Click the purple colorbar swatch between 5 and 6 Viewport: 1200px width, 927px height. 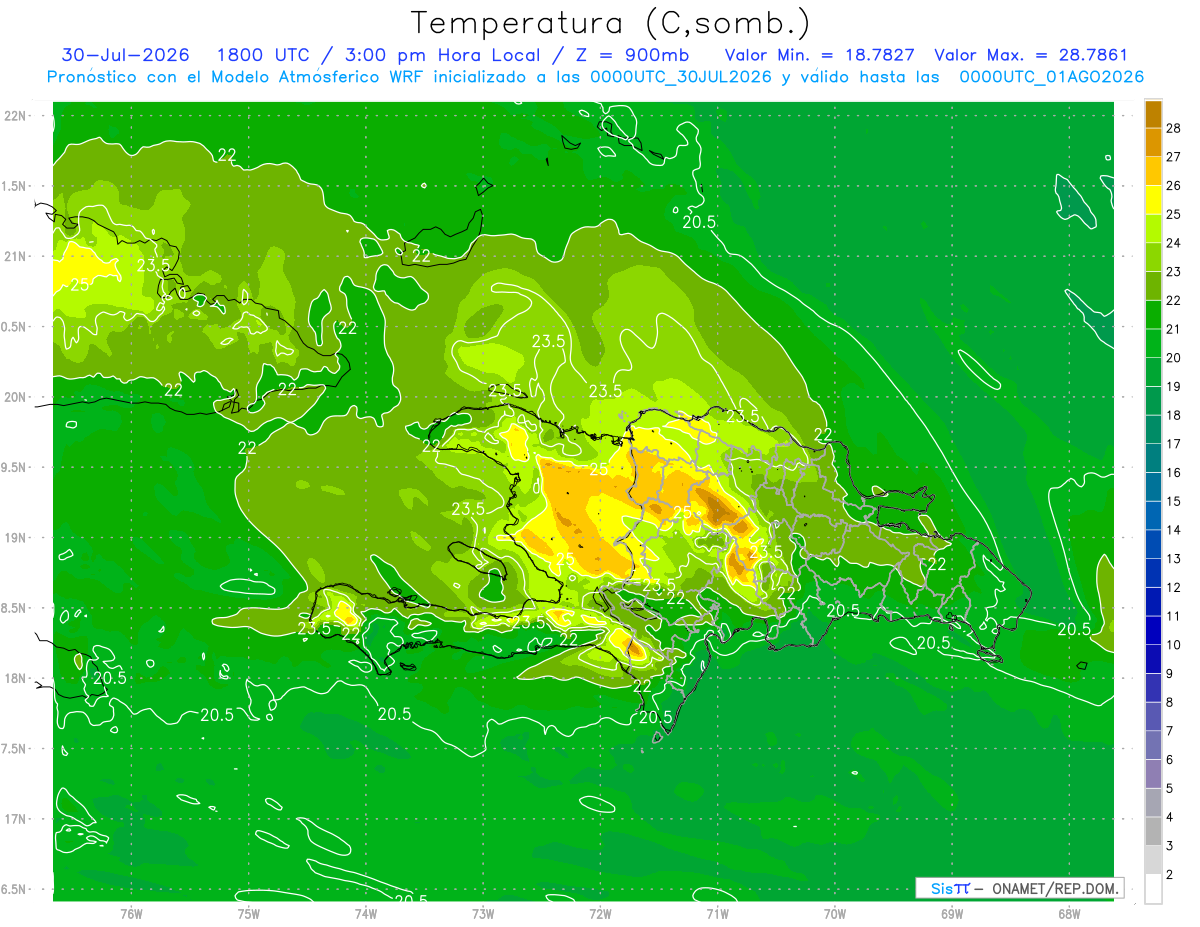(1153, 774)
